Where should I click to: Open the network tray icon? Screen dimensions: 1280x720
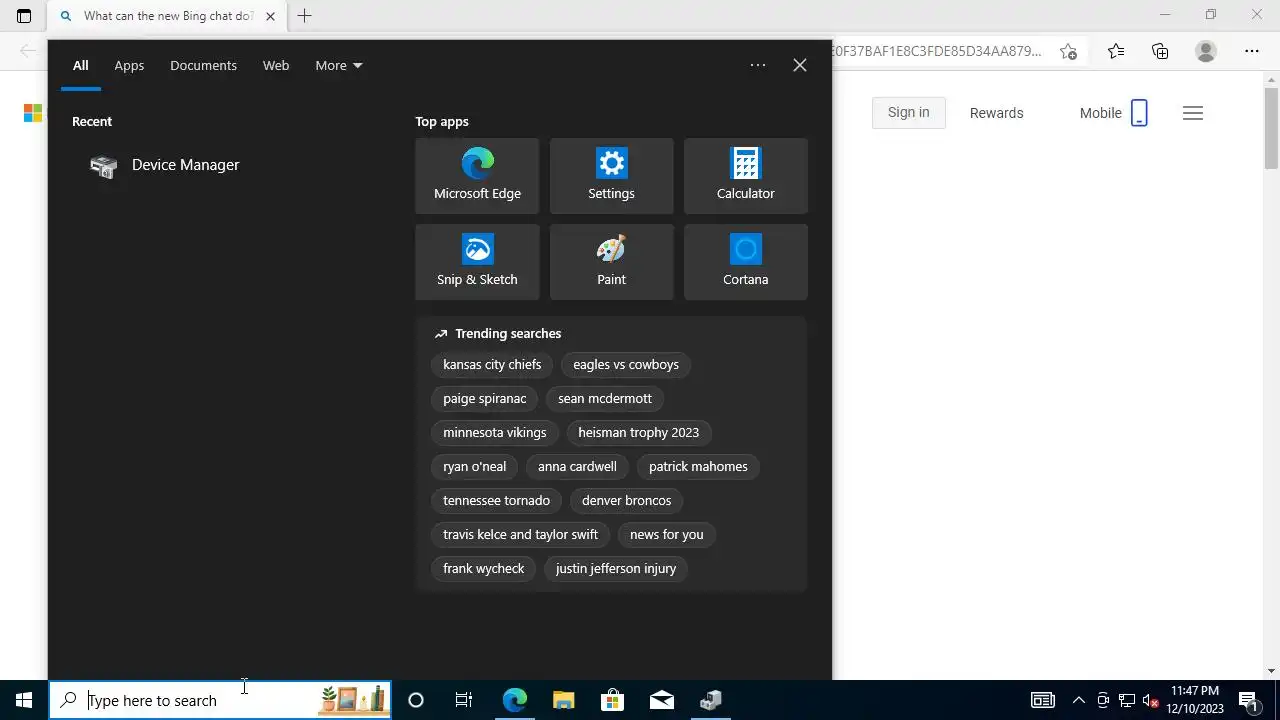tap(1126, 700)
